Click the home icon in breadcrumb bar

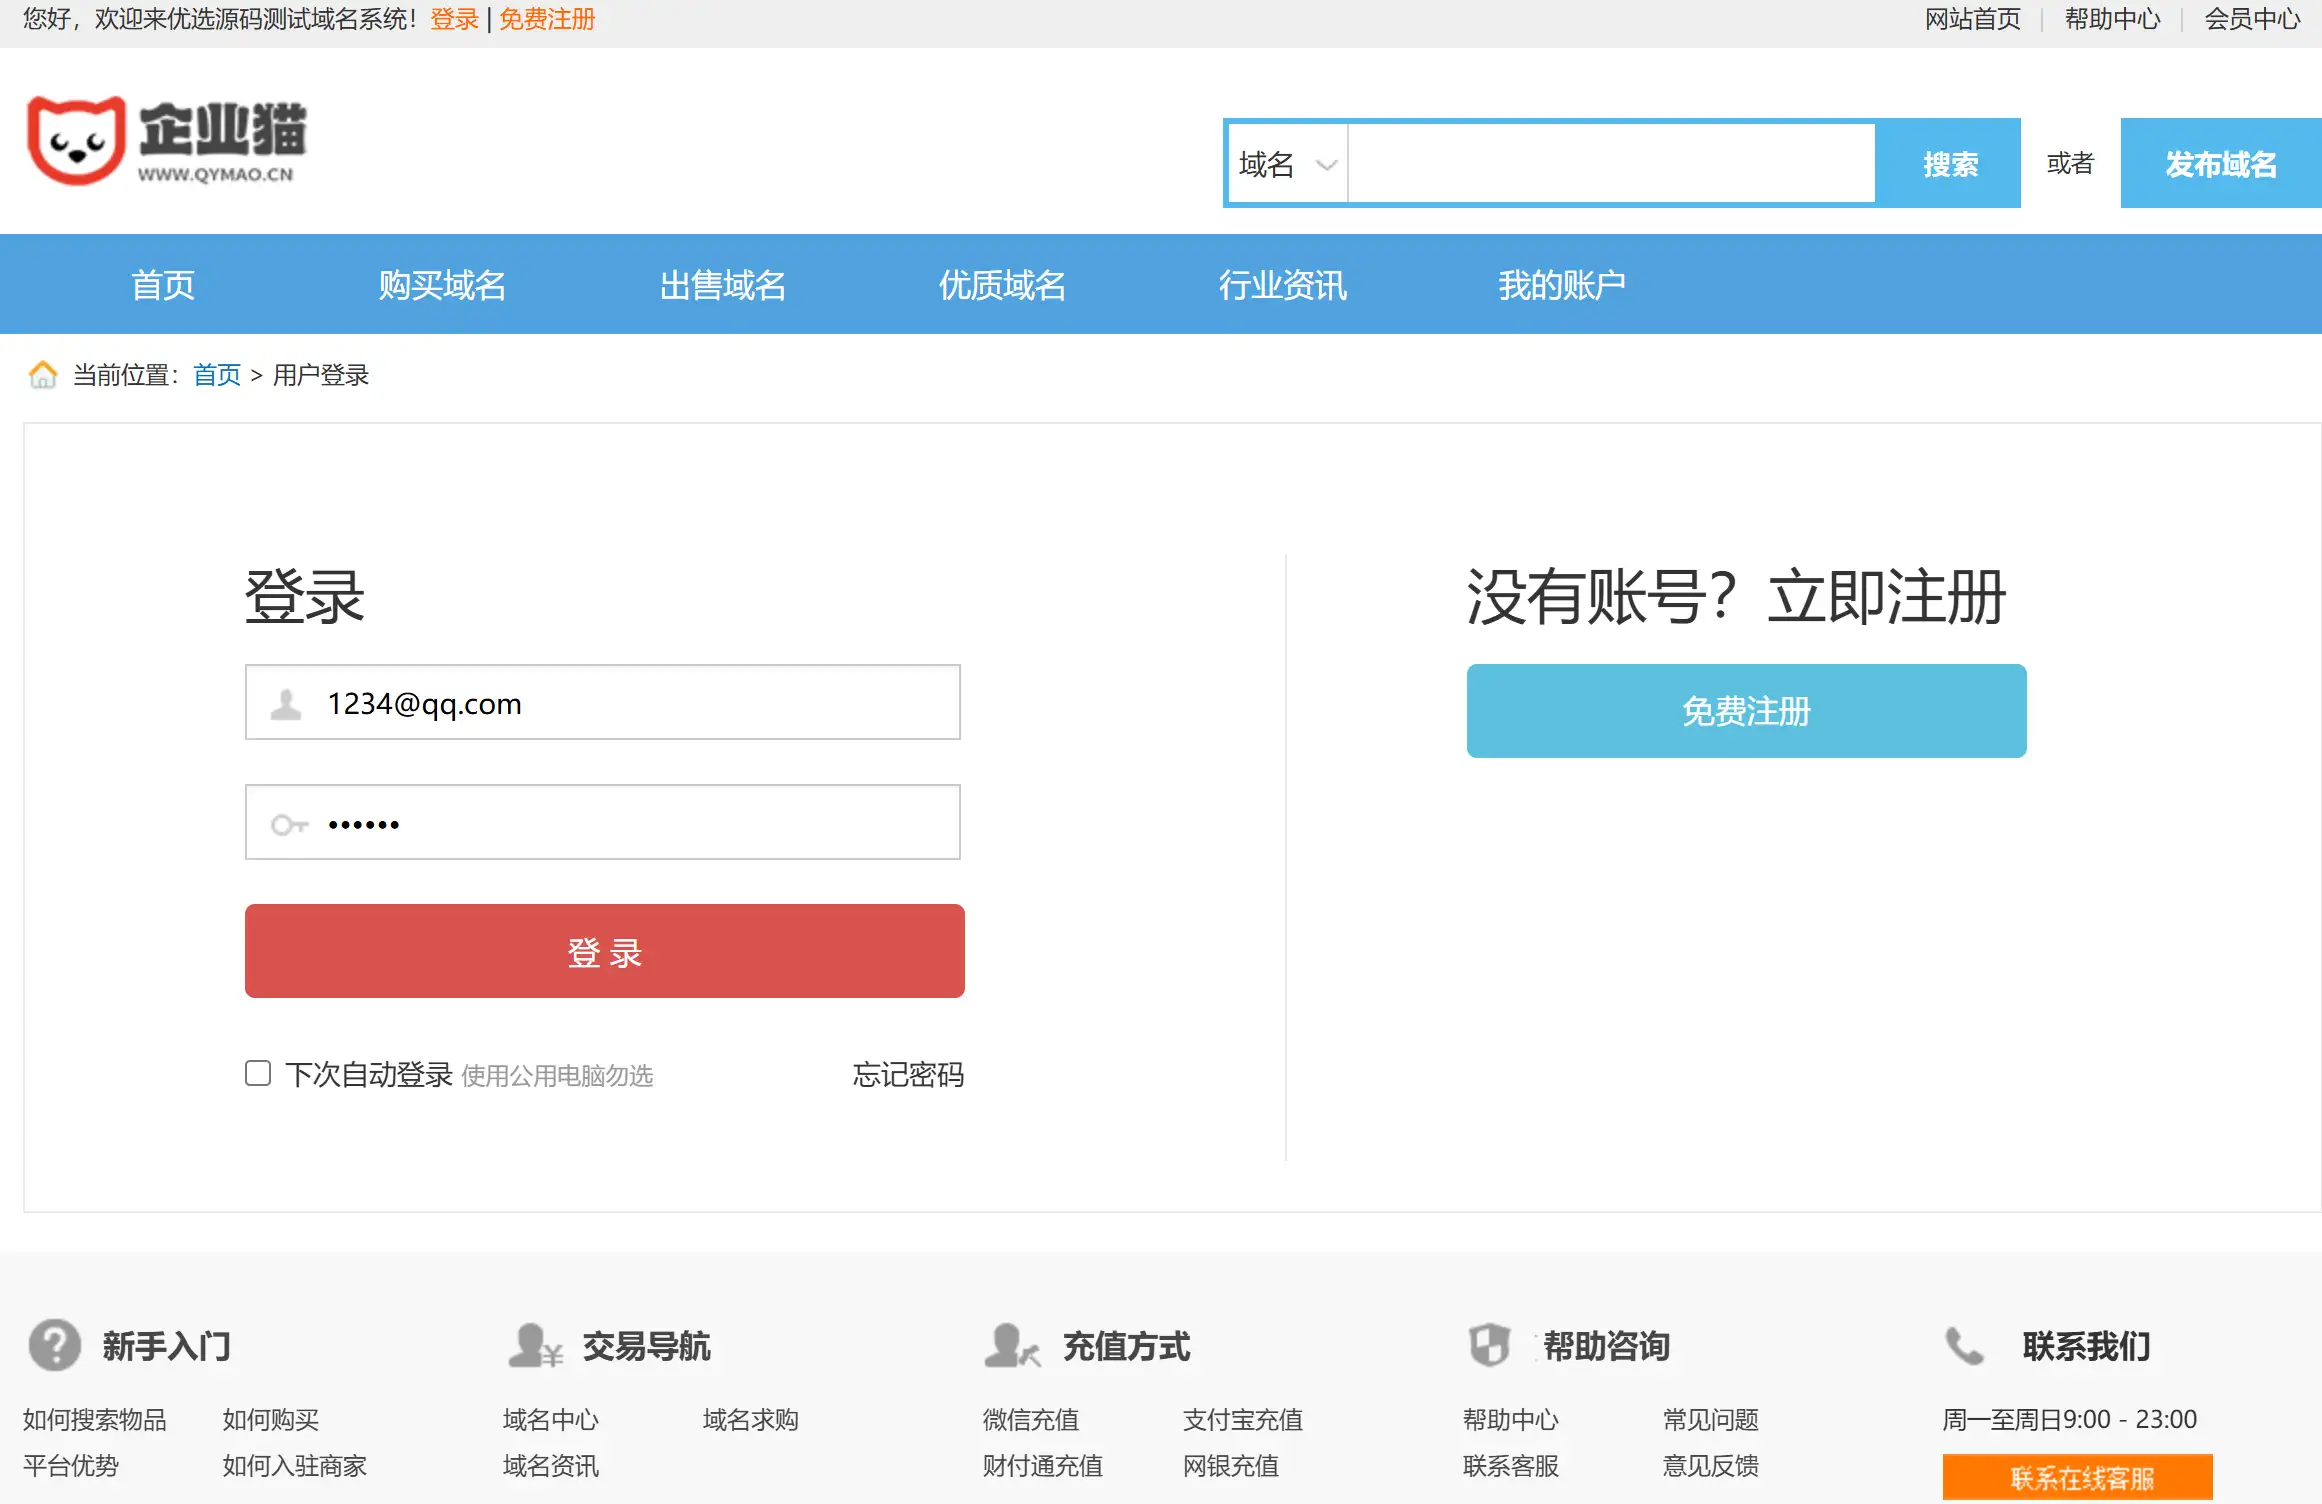coord(43,373)
